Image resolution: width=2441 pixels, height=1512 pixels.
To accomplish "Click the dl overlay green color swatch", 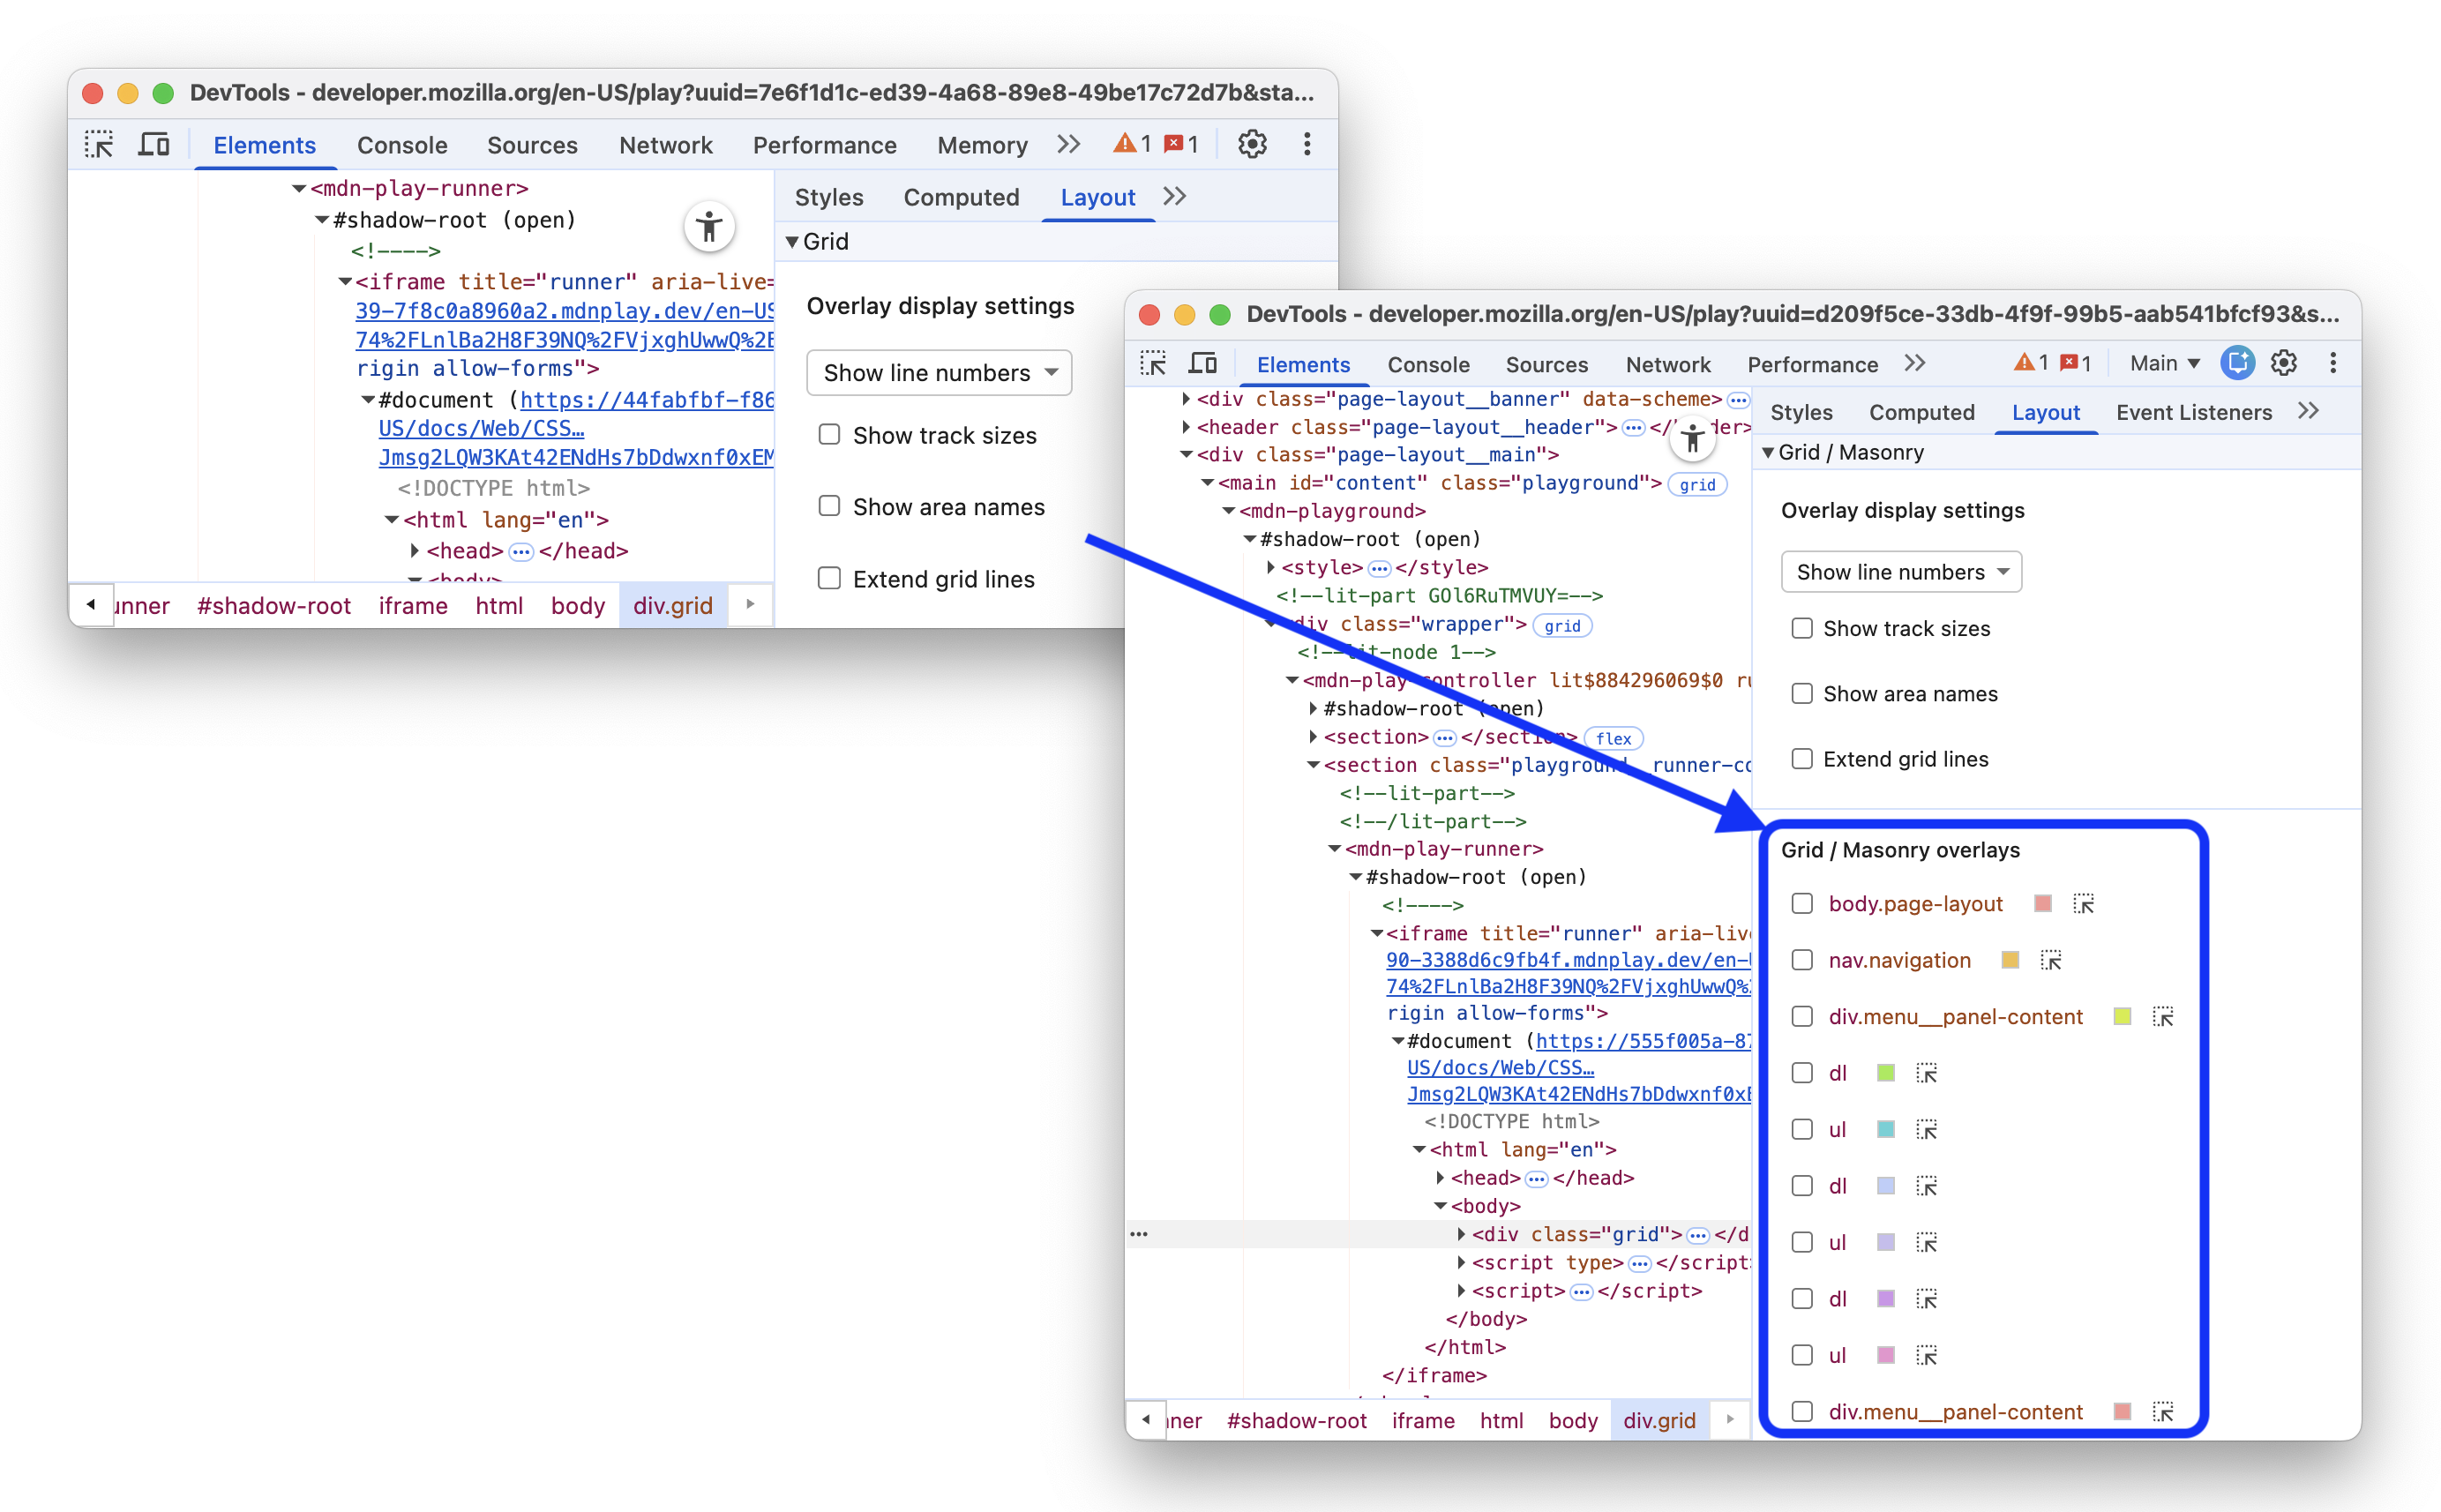I will [x=1884, y=1072].
